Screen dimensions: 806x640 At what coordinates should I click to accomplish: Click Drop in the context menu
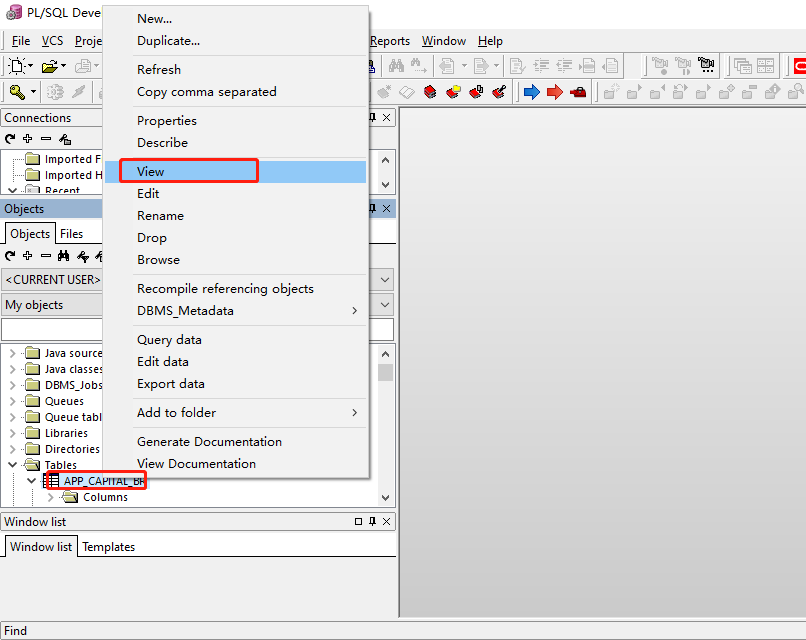(x=235, y=238)
